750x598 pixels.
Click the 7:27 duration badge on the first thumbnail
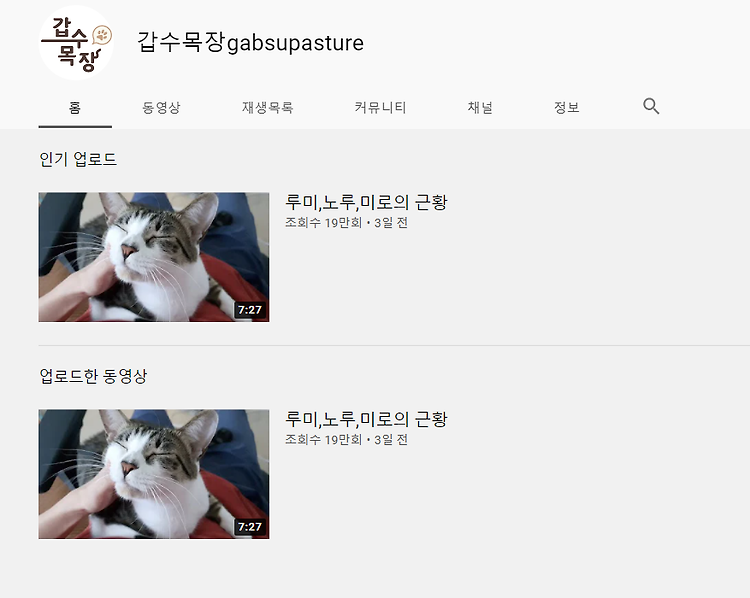[x=250, y=310]
